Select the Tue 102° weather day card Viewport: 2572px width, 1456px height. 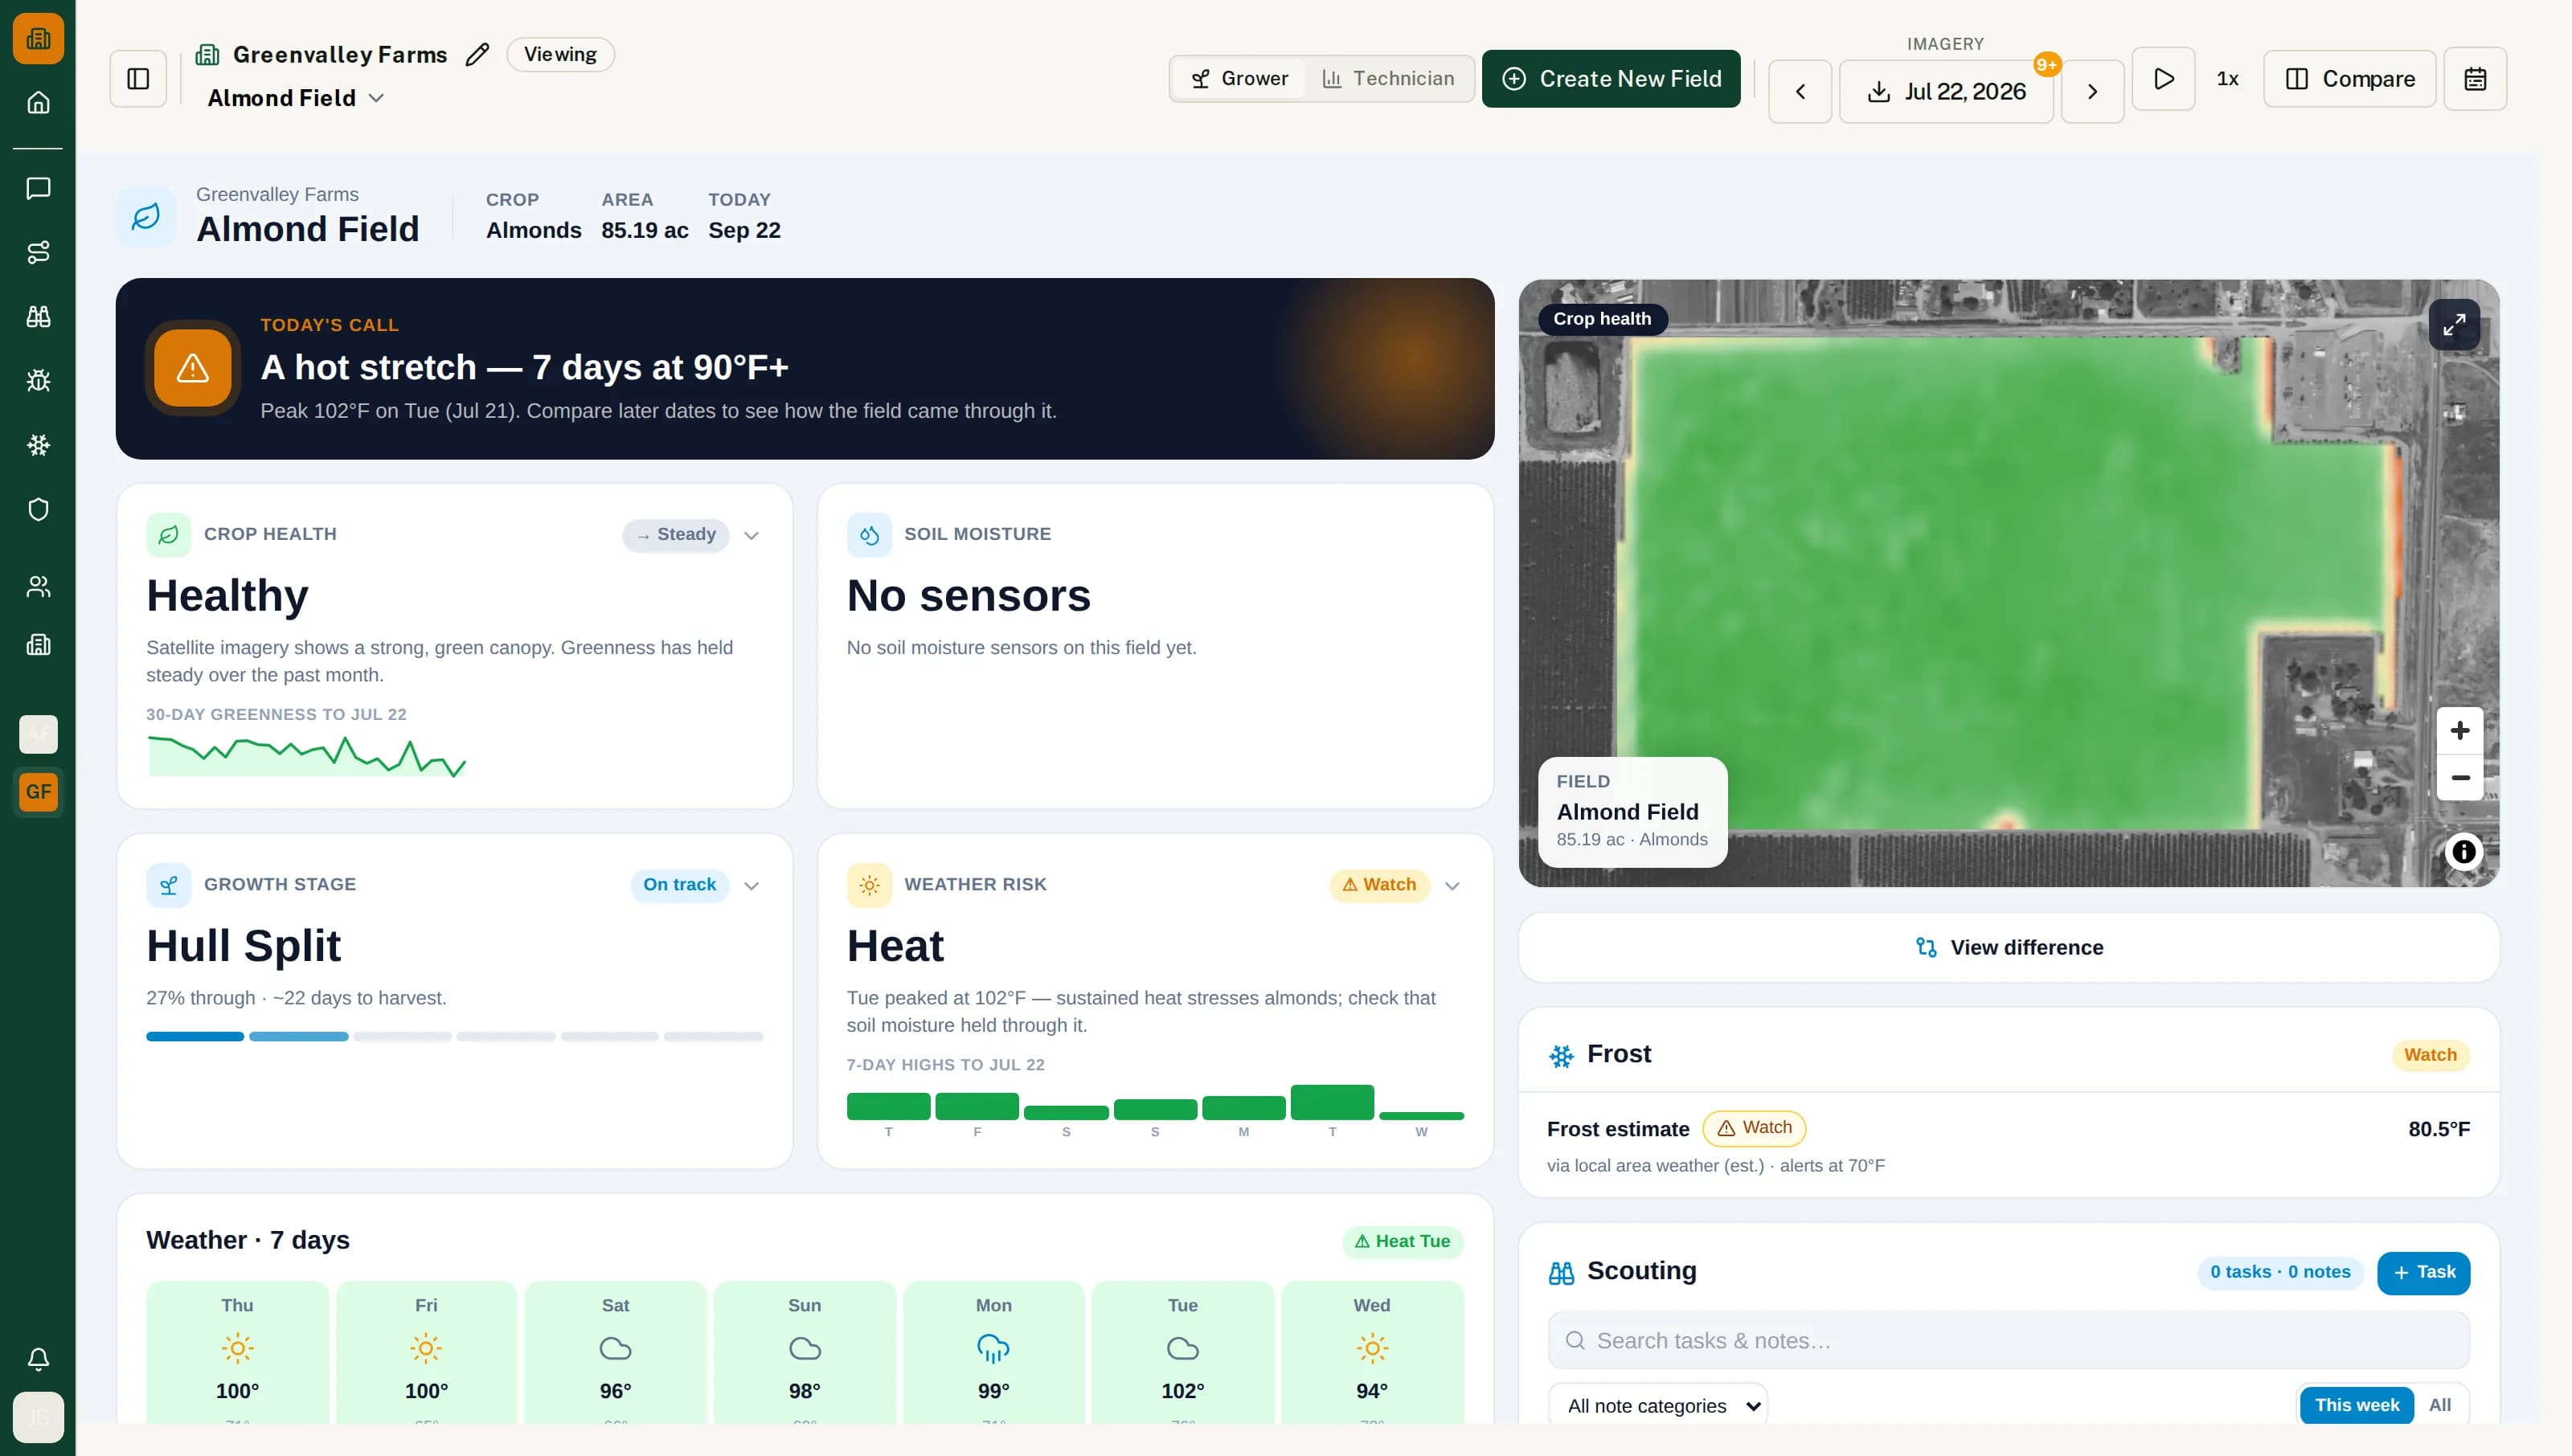pos(1183,1352)
